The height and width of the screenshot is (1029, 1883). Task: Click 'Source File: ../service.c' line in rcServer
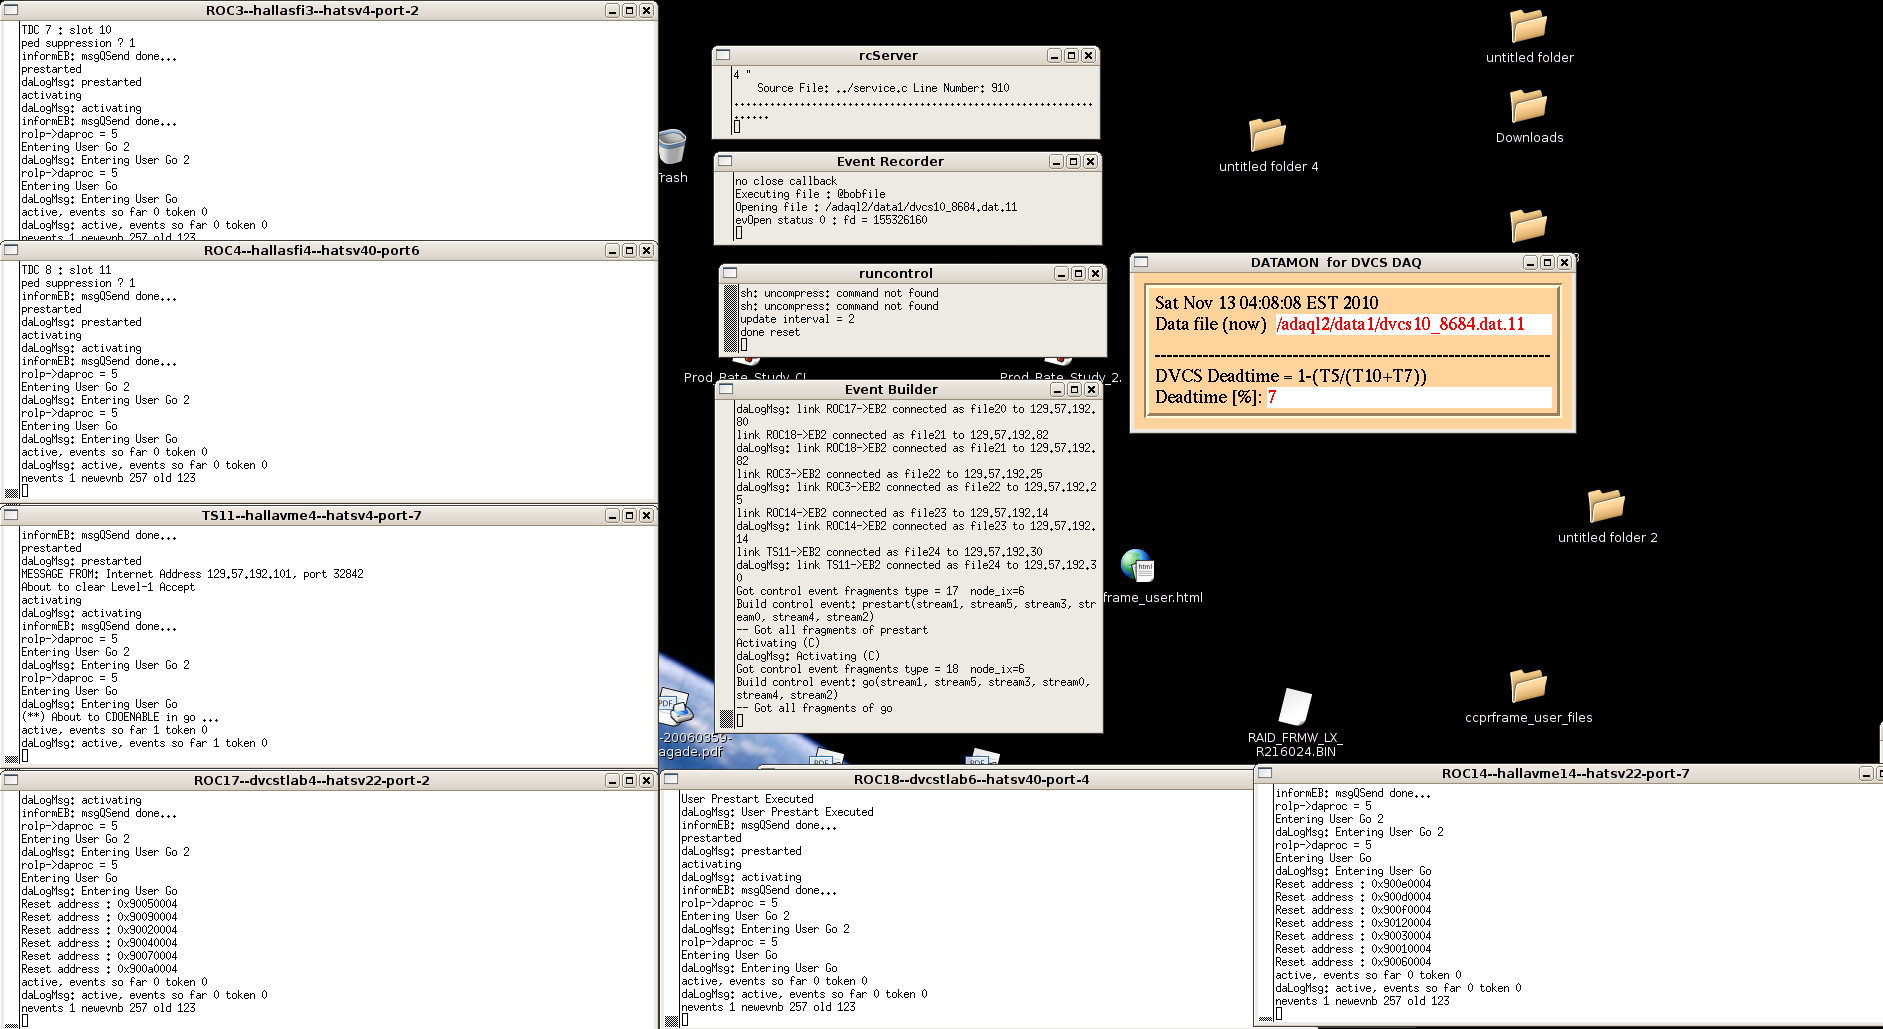coord(883,88)
